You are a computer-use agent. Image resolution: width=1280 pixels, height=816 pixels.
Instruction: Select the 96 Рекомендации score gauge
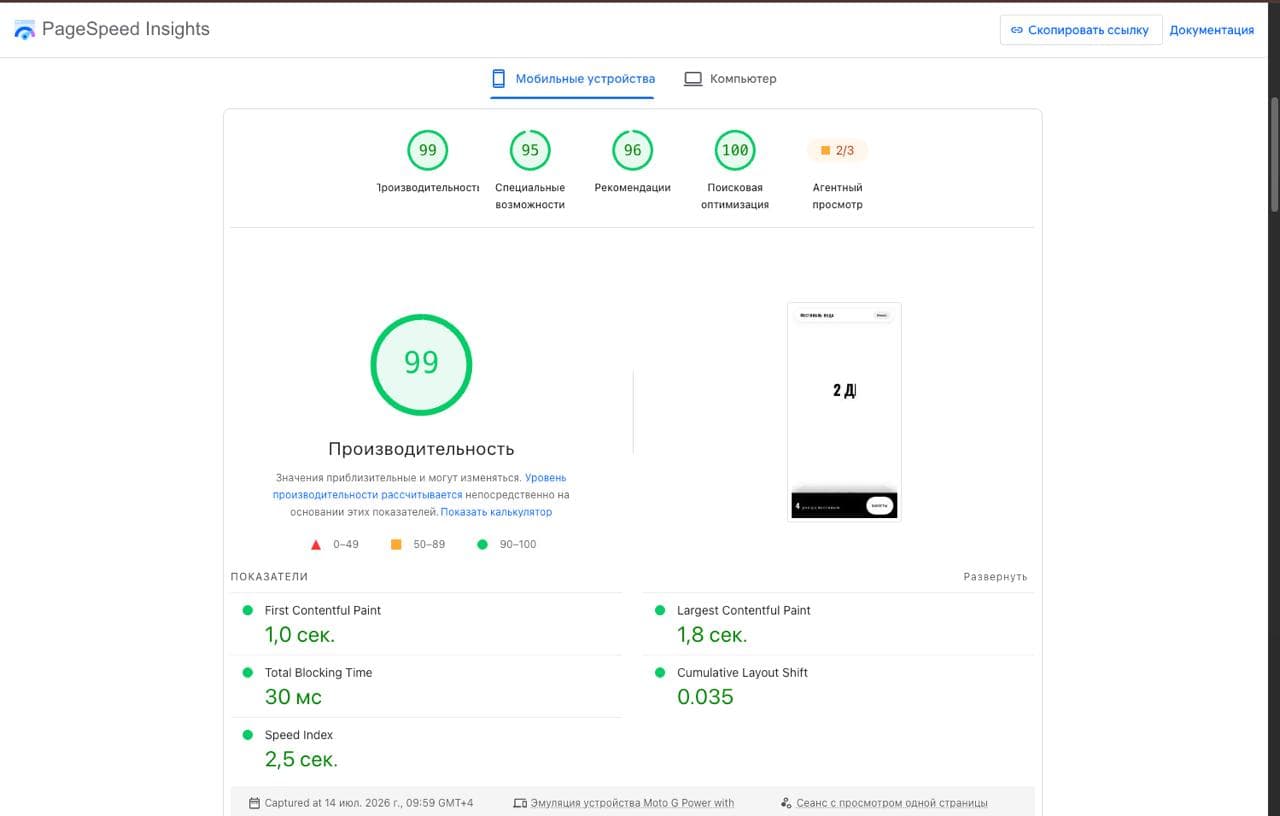click(632, 150)
